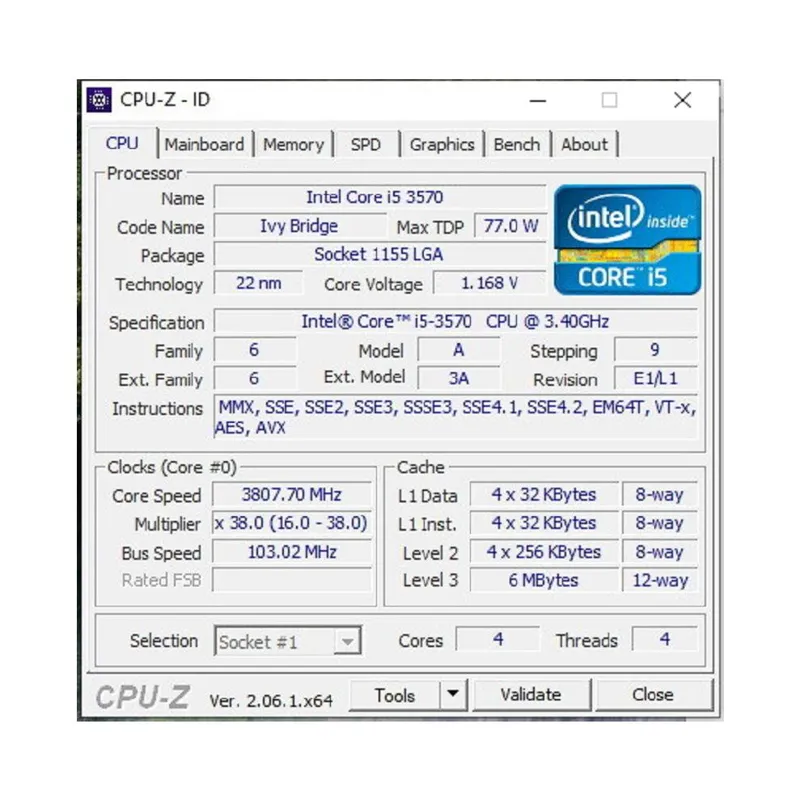Click the Validate button

(x=531, y=694)
